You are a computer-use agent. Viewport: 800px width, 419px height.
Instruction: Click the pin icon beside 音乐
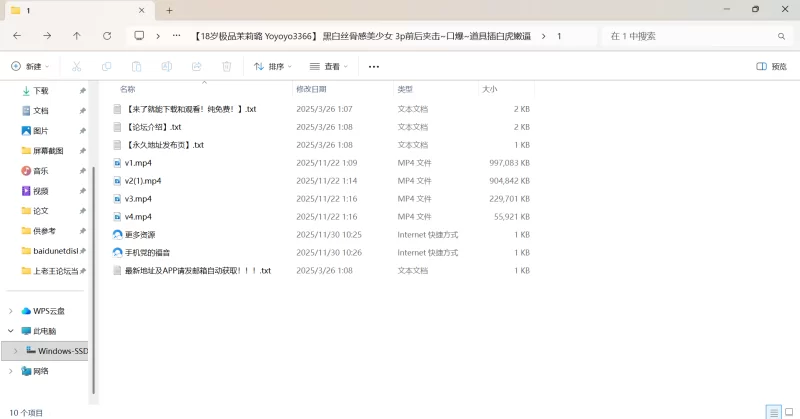click(83, 171)
